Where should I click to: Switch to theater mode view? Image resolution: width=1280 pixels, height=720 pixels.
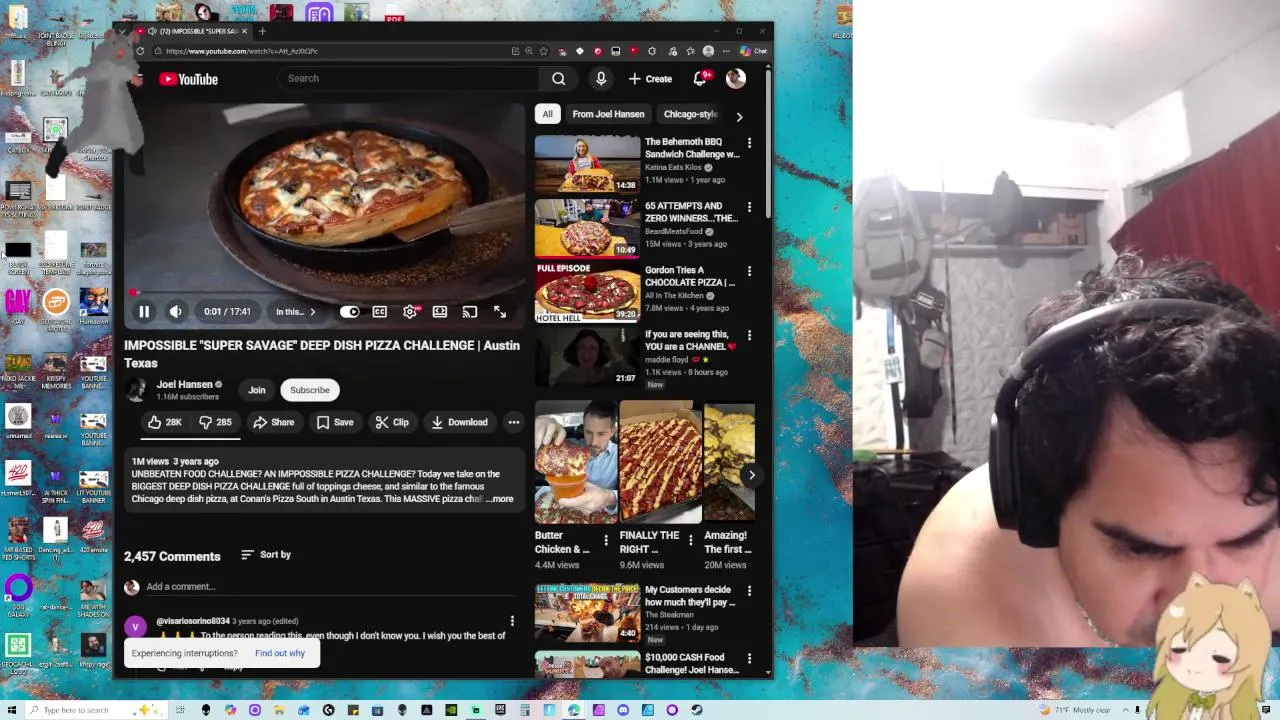(x=440, y=312)
